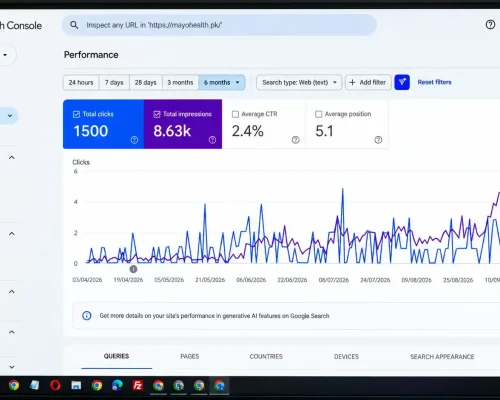The height and width of the screenshot is (400, 500).
Task: Enable the Average CTR checkbox
Action: click(x=235, y=114)
